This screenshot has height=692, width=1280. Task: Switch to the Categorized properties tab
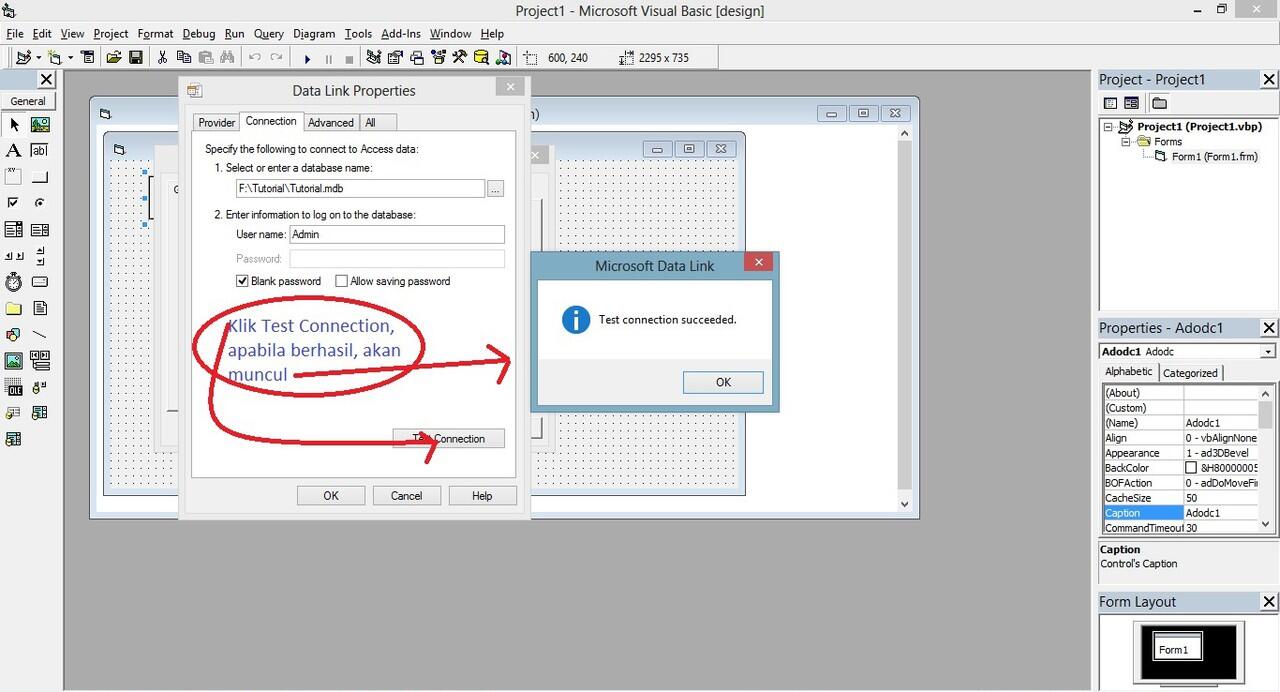click(x=1190, y=373)
